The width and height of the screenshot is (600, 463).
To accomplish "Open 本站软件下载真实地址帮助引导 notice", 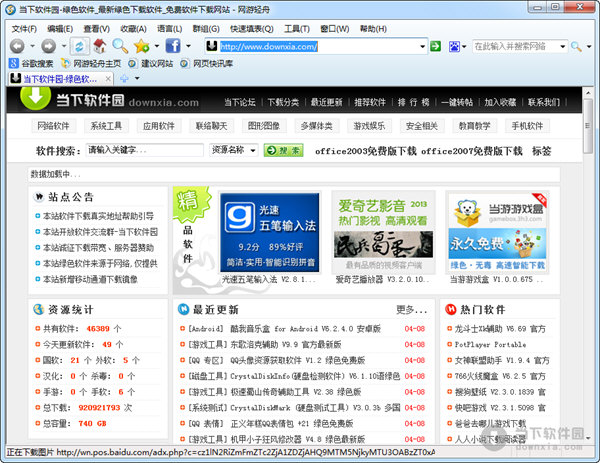I will coord(98,216).
